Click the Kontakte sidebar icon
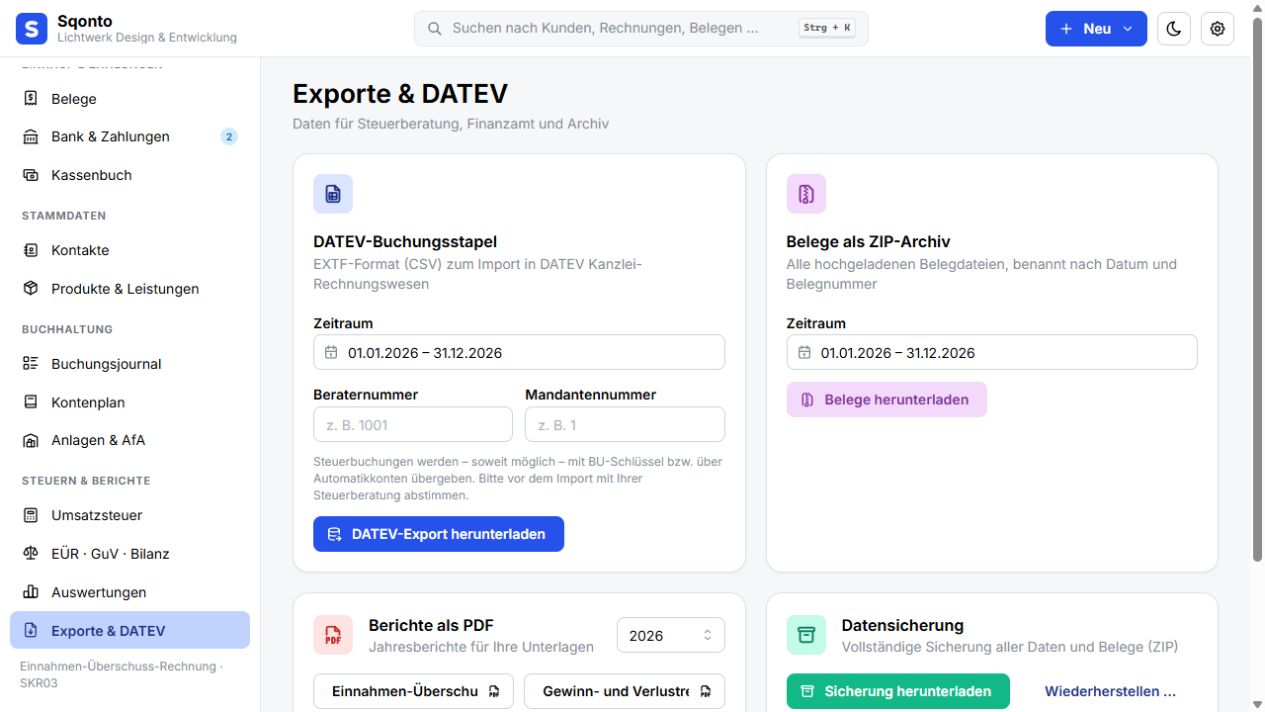This screenshot has width=1265, height=712. tap(31, 250)
